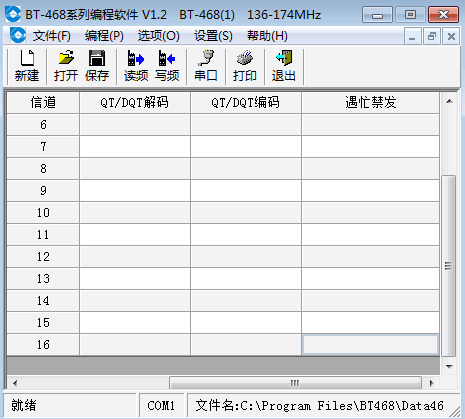Click QT/DQT解码 cell for channel 6
The width and height of the screenshot is (465, 419).
click(x=135, y=125)
